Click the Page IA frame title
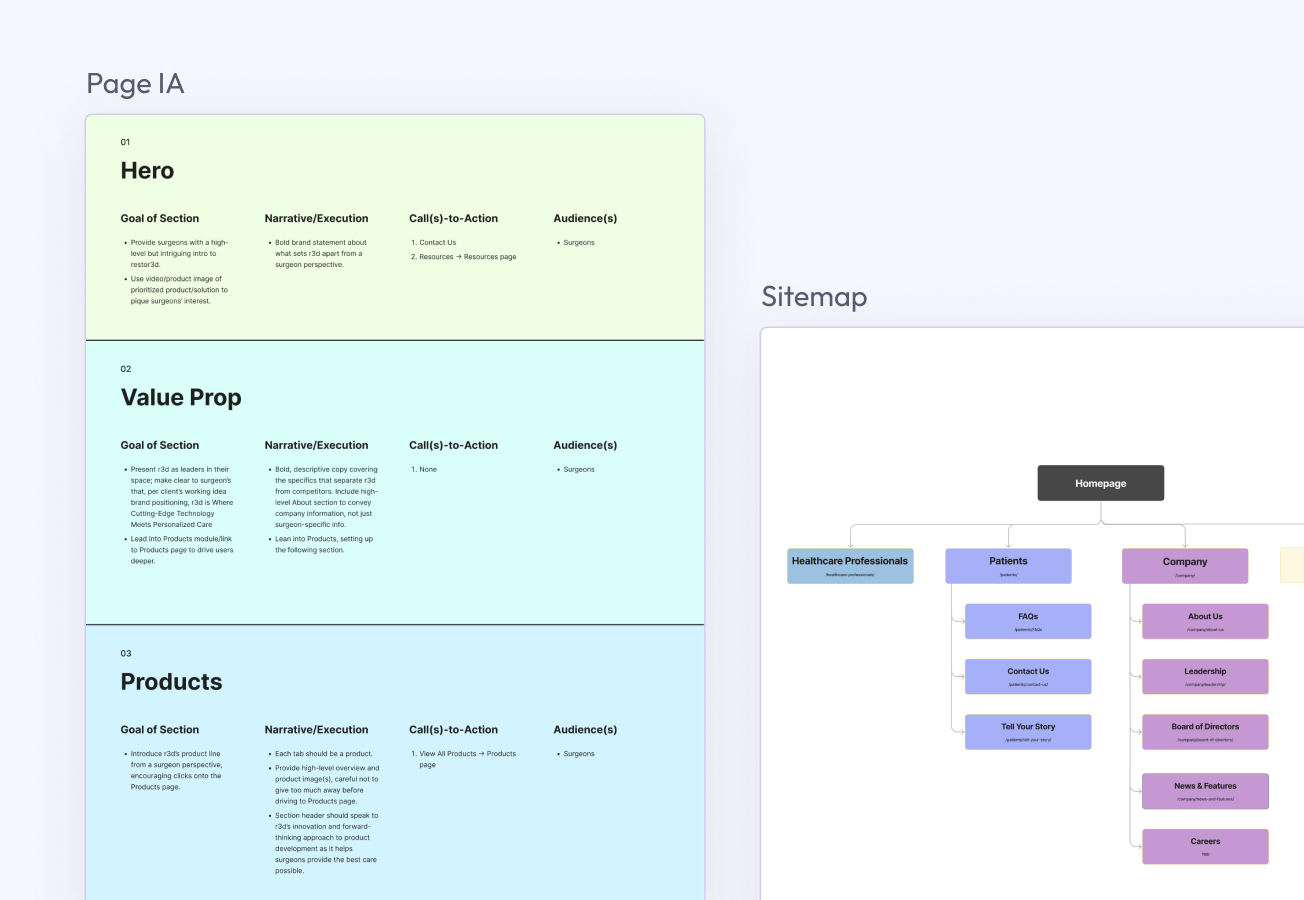 click(x=135, y=84)
